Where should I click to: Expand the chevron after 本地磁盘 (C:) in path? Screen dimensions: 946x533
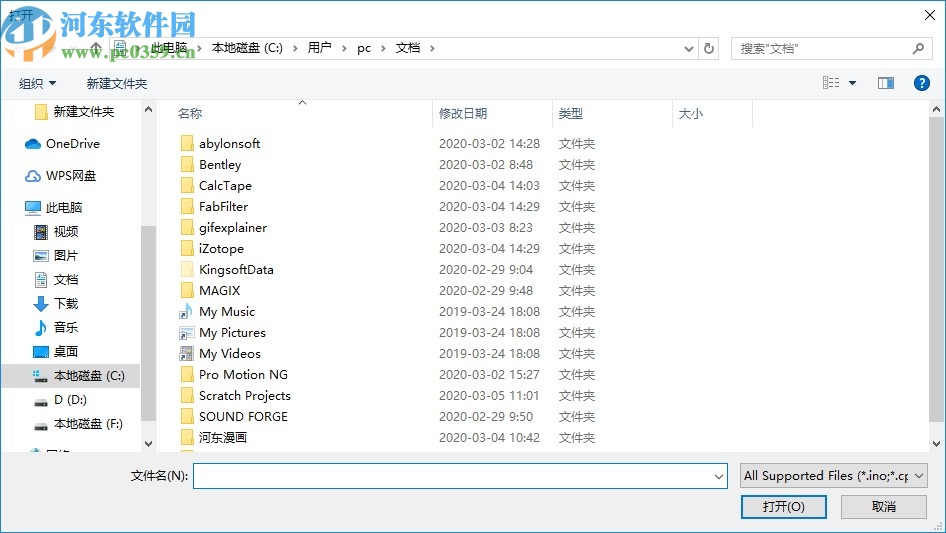[x=295, y=48]
